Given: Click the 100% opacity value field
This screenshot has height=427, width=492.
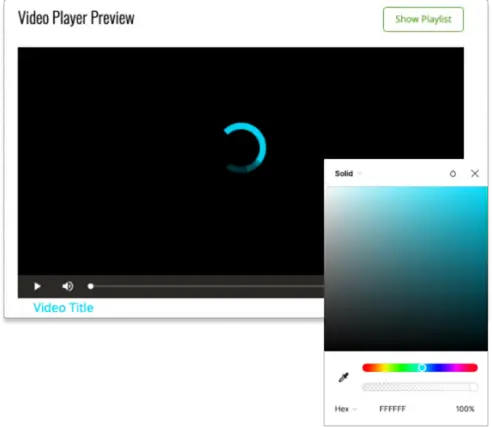Looking at the screenshot, I should (x=465, y=409).
